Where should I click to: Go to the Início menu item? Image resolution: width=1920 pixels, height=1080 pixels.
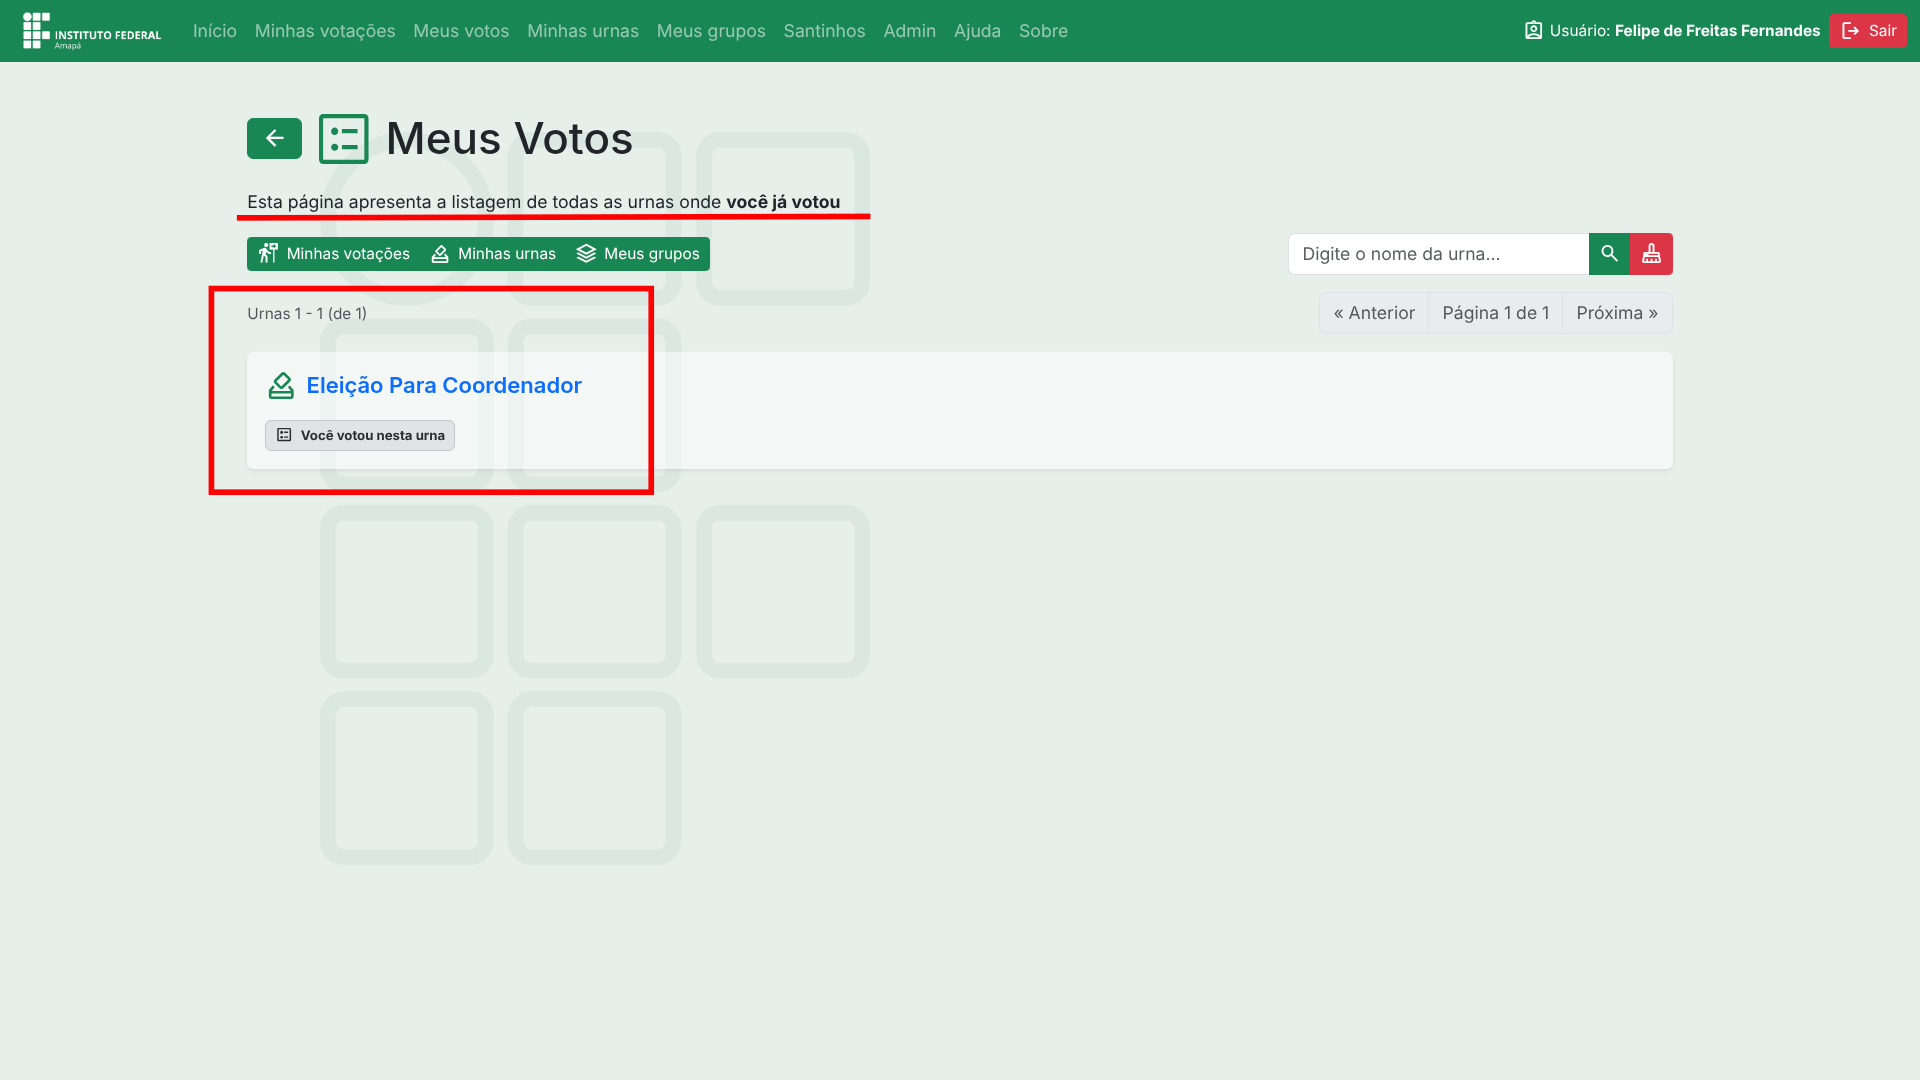tap(214, 31)
